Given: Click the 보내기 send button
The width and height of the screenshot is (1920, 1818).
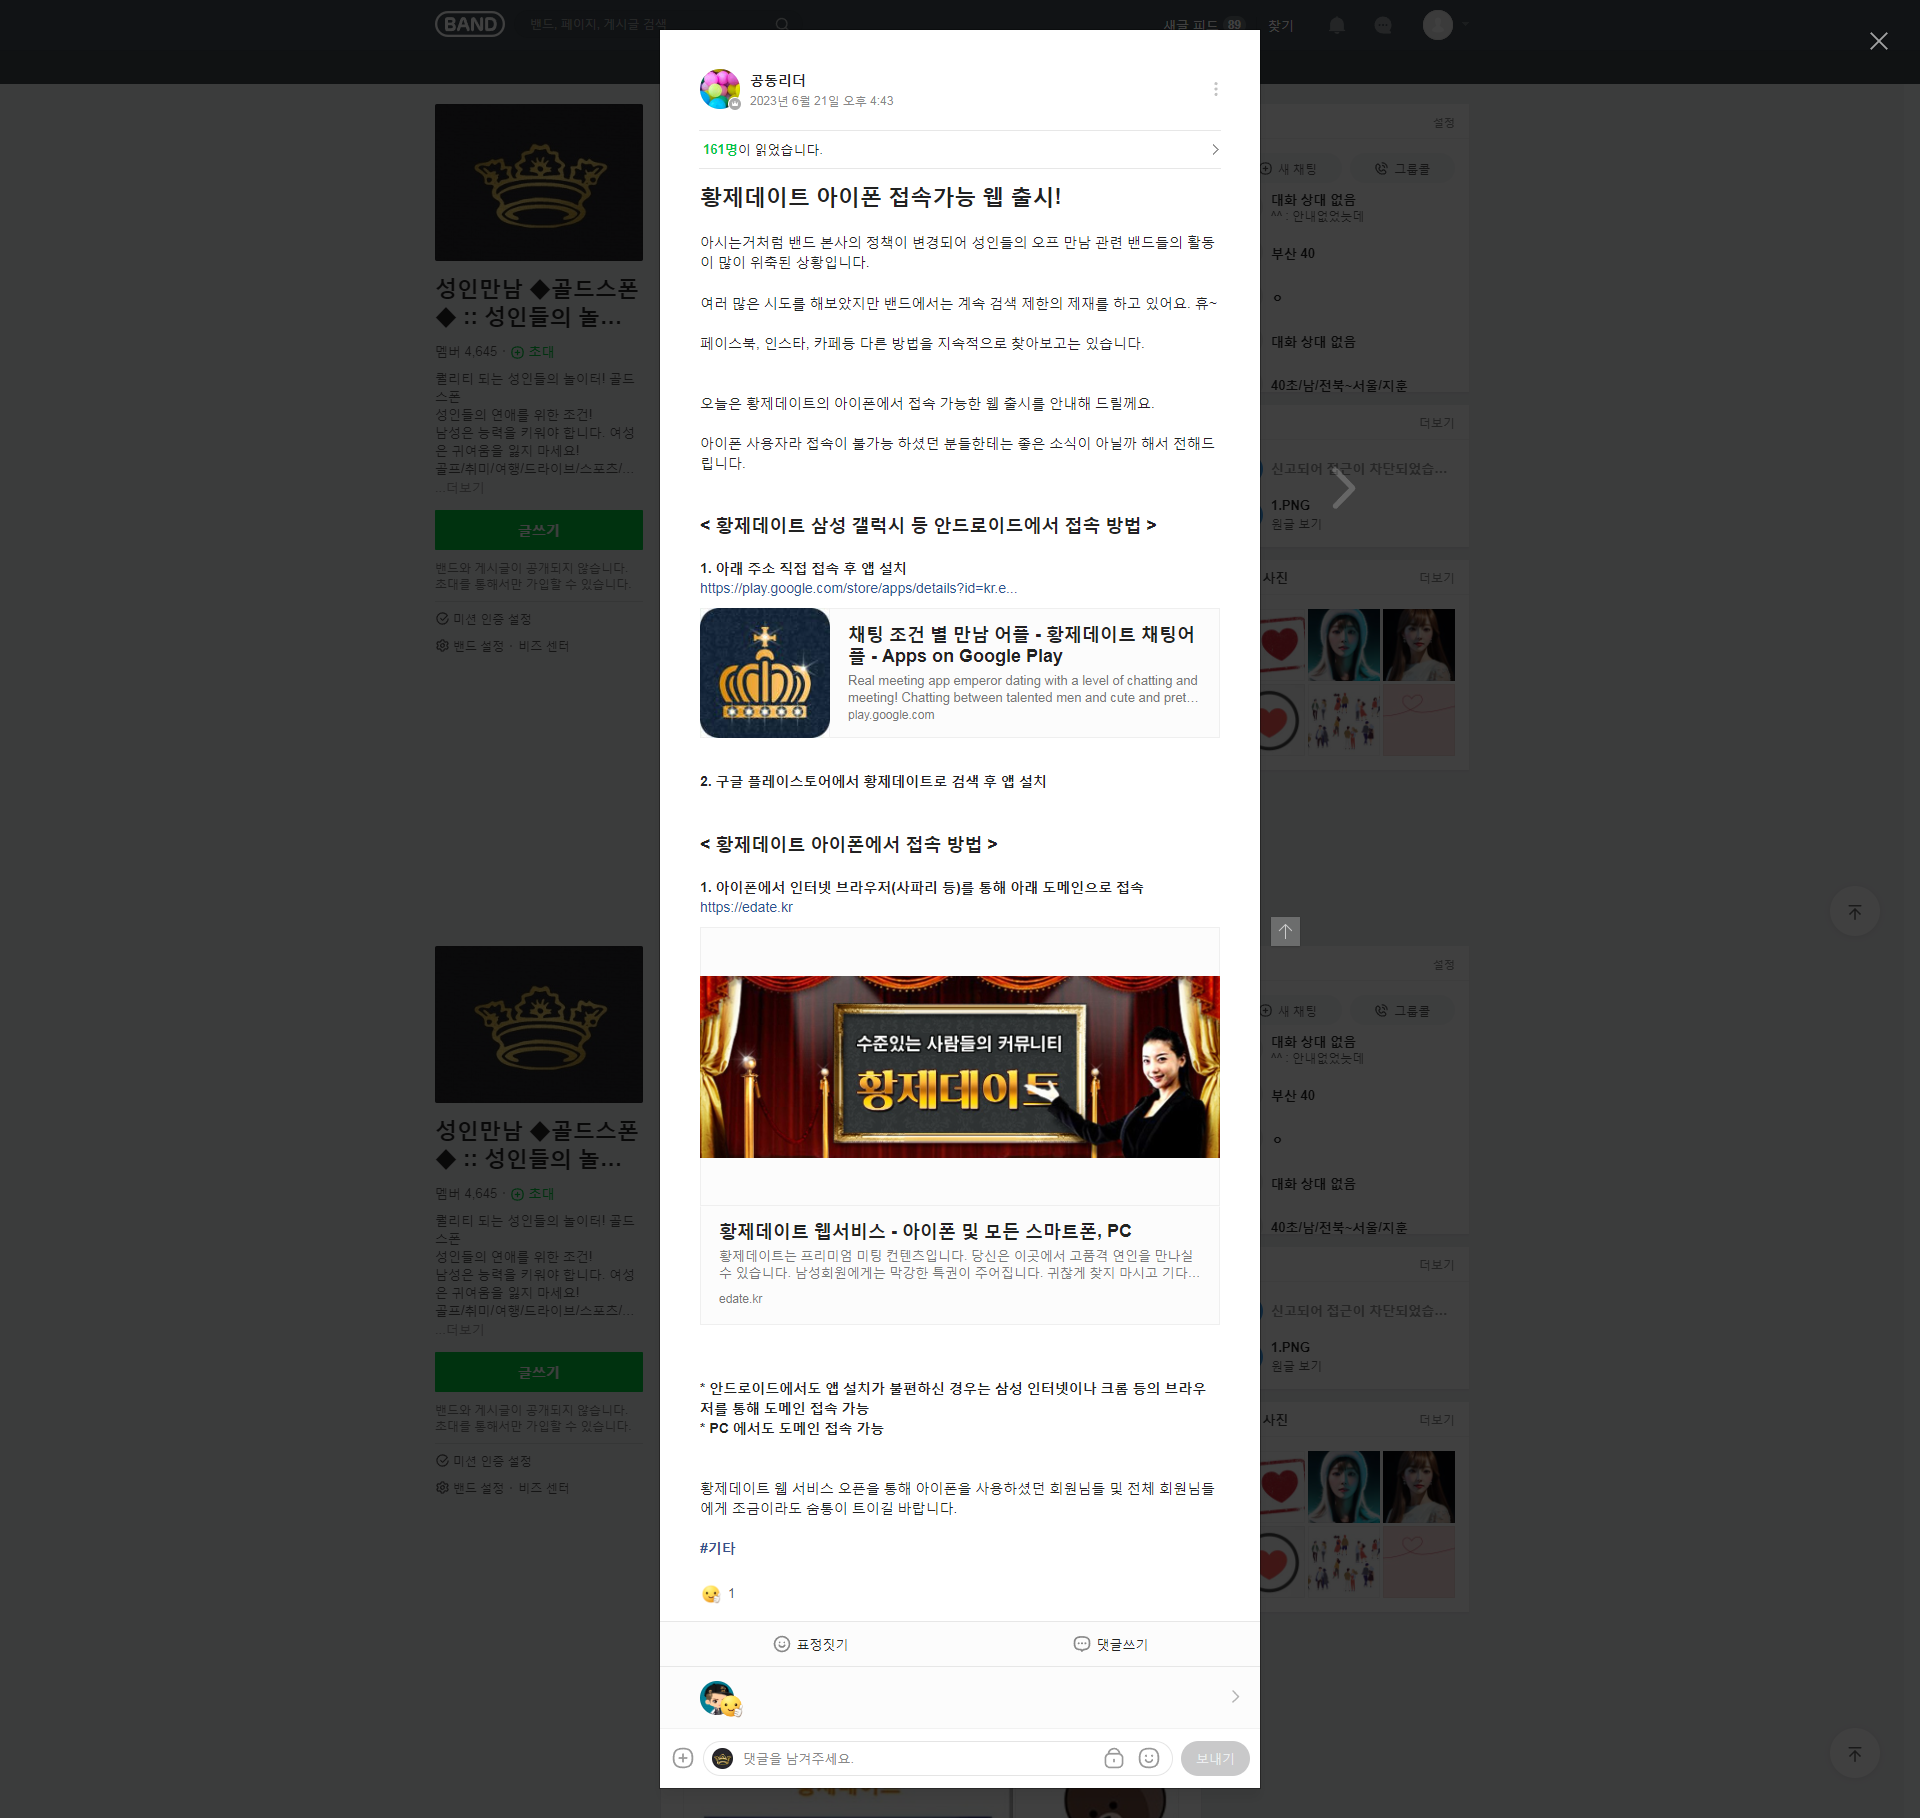Looking at the screenshot, I should pyautogui.click(x=1214, y=1758).
